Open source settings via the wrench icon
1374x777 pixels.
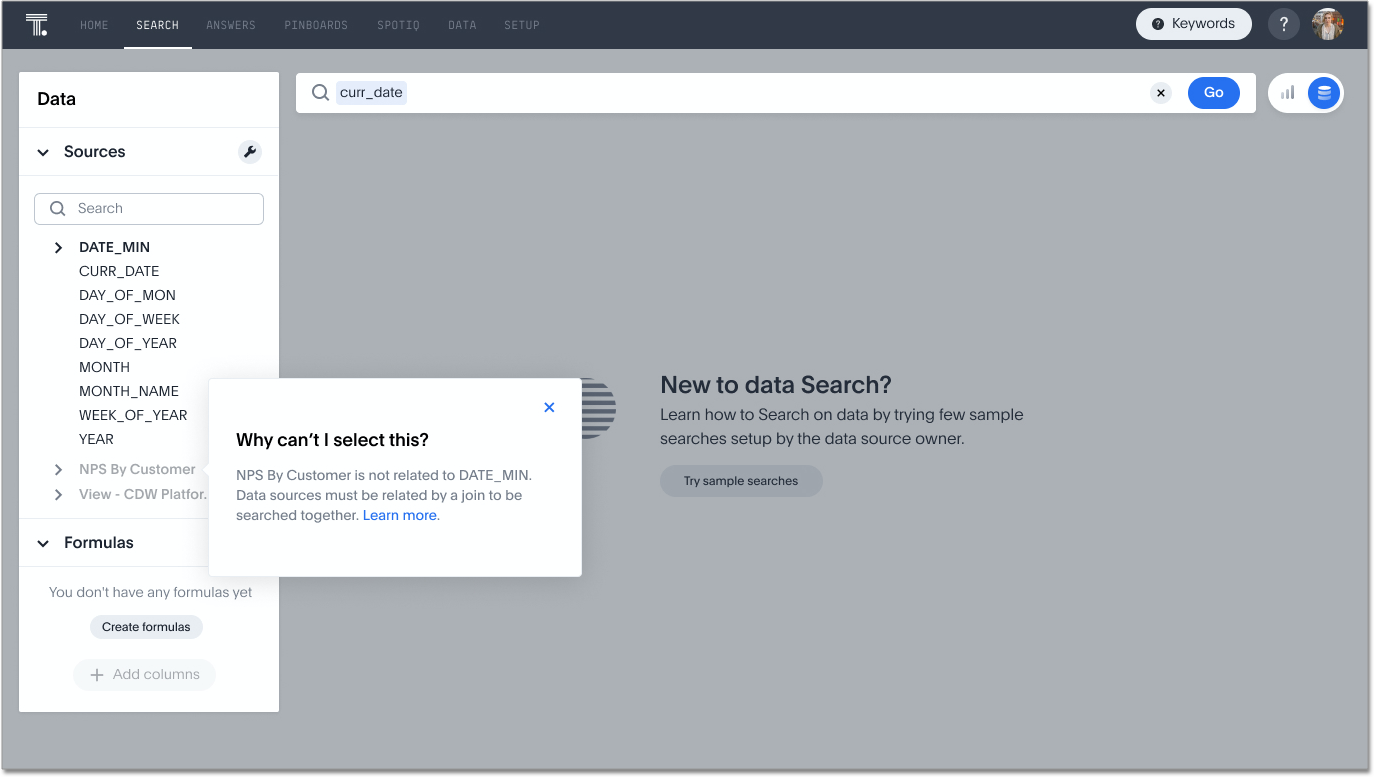(x=250, y=151)
